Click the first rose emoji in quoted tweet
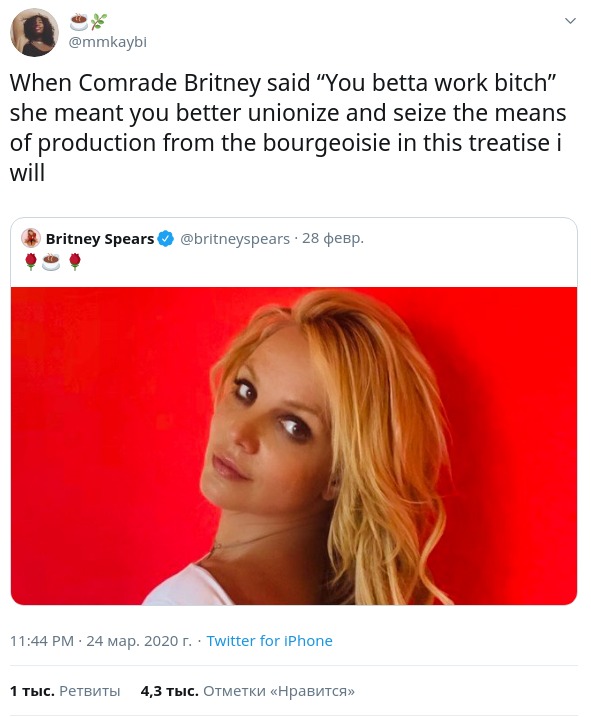591x717 pixels. coord(31,262)
